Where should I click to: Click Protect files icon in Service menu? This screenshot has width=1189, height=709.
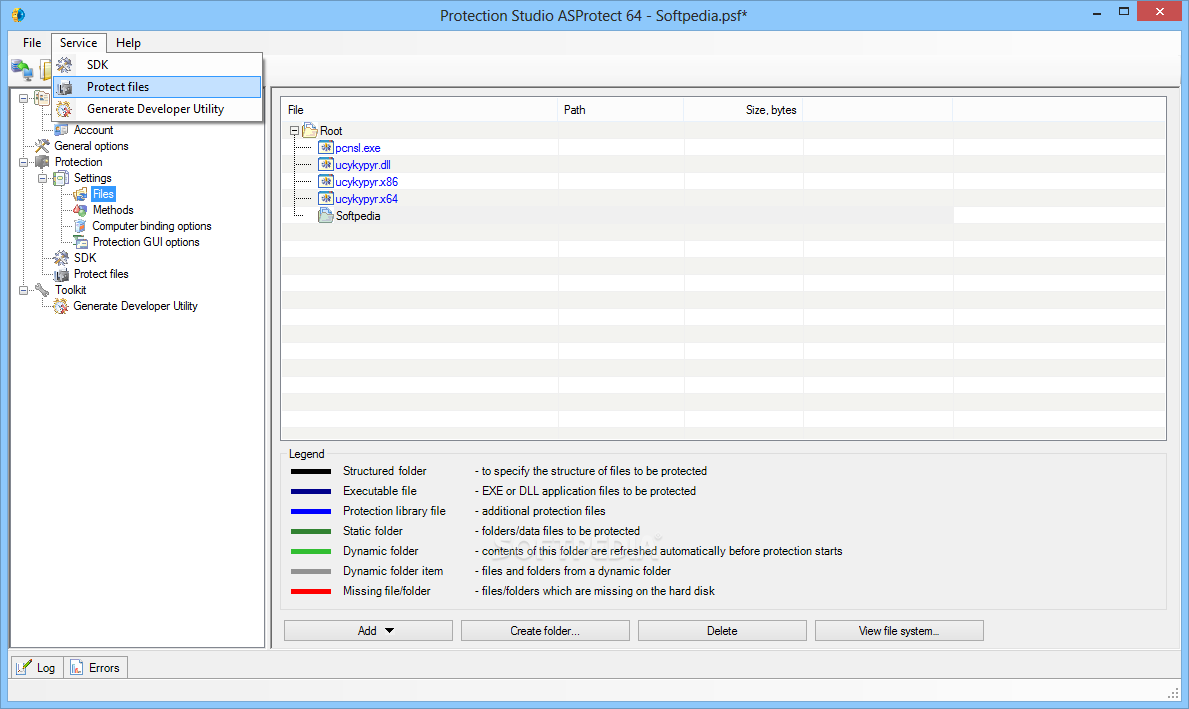coord(64,87)
